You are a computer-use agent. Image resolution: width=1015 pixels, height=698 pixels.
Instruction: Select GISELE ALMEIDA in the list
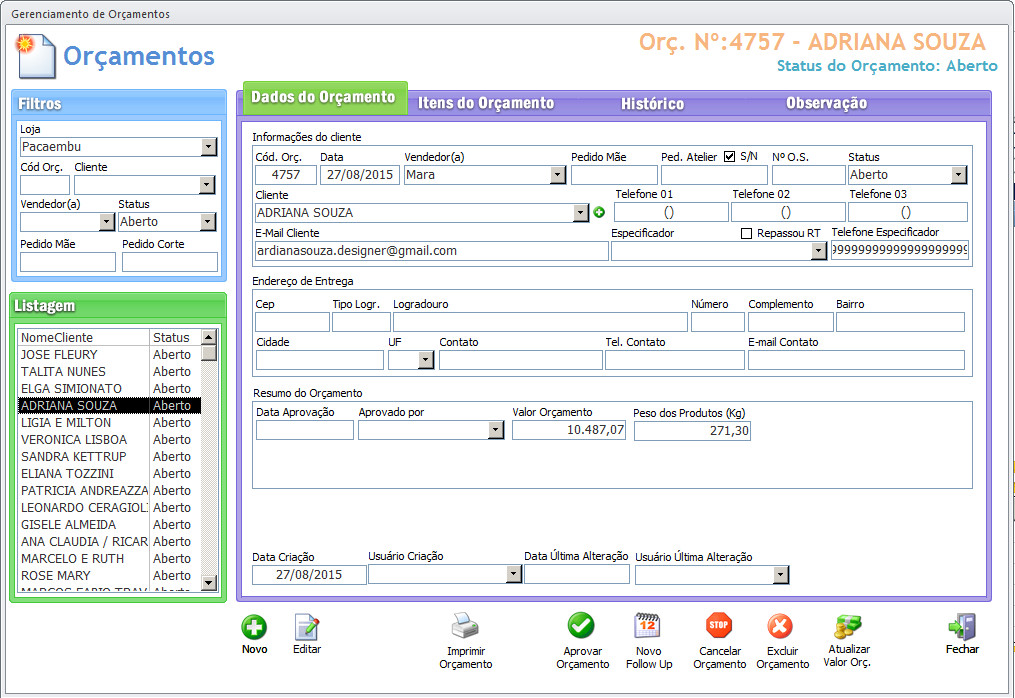(x=109, y=524)
